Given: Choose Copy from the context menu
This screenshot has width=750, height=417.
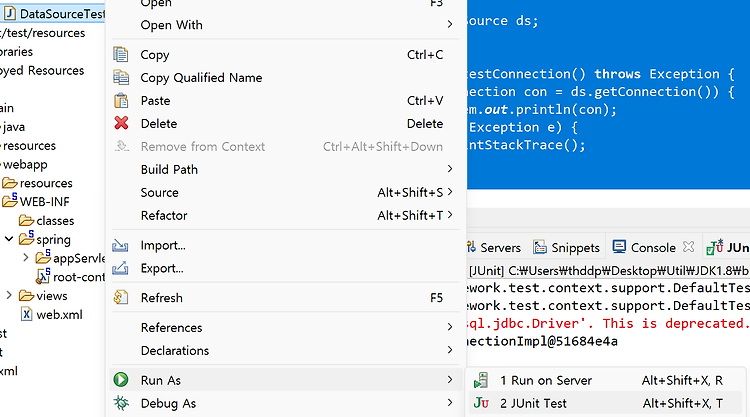Looking at the screenshot, I should (286, 55).
